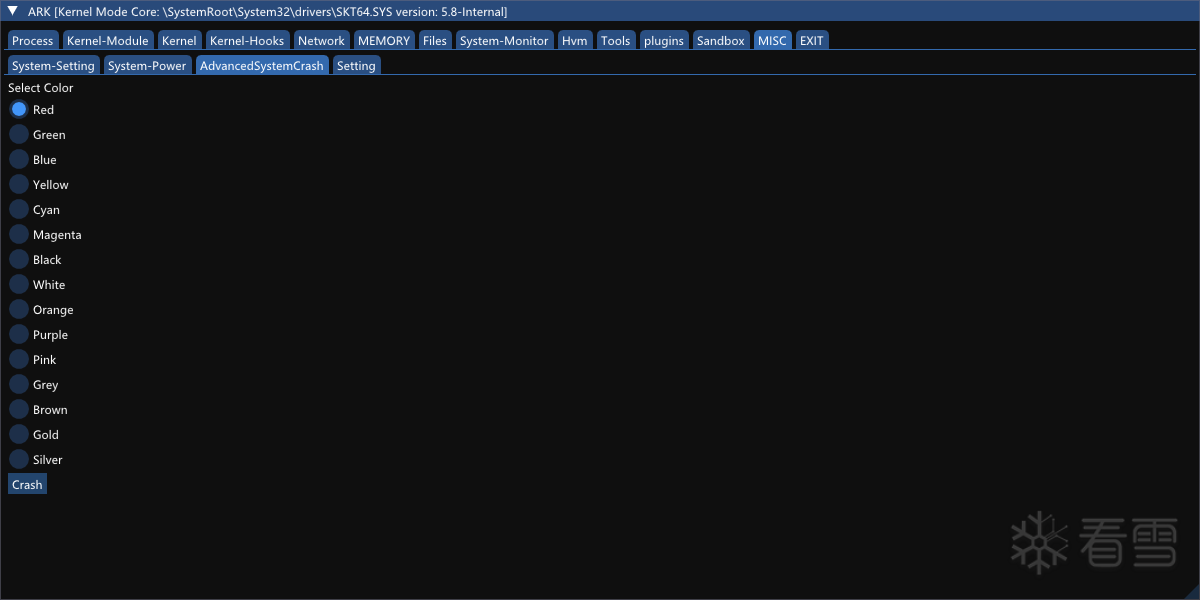This screenshot has height=600, width=1200.
Task: Pick the Magenta crash color
Action: click(19, 234)
